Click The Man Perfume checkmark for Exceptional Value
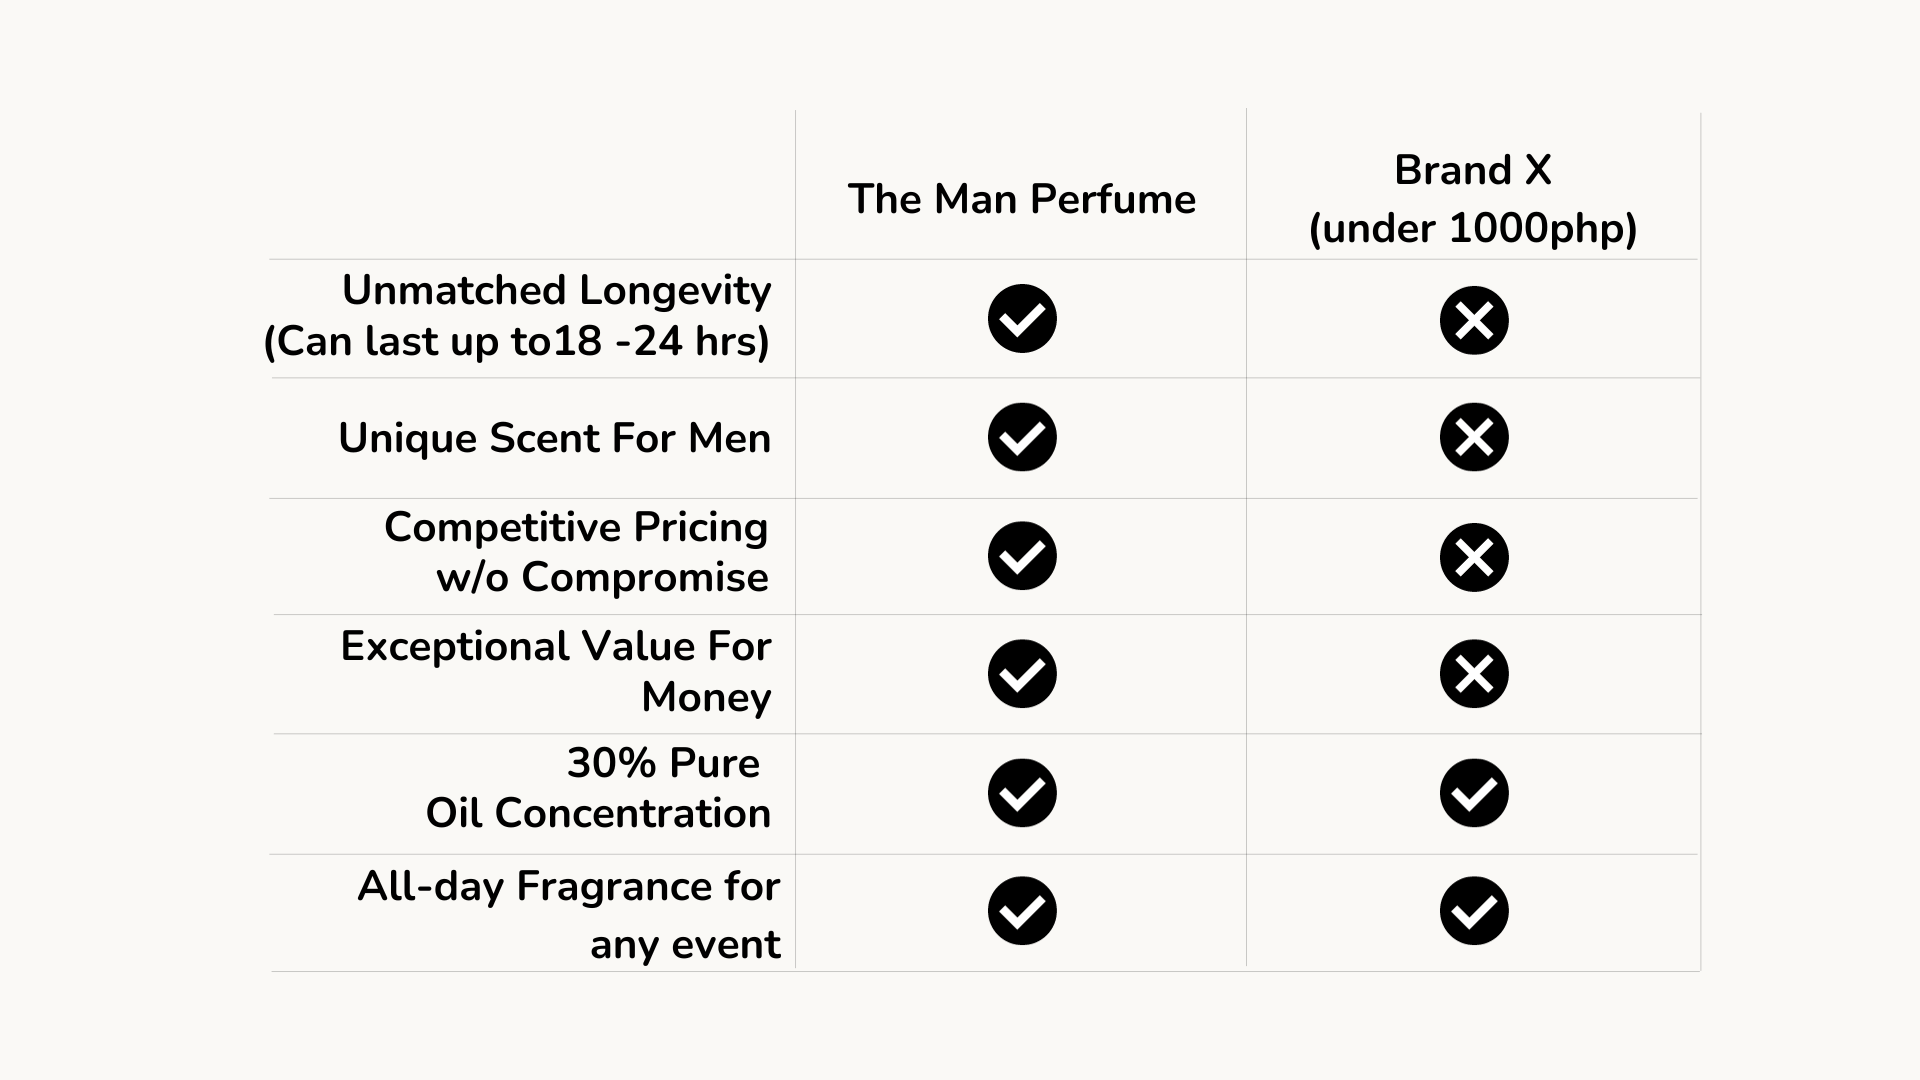The image size is (1920, 1080). [1022, 674]
